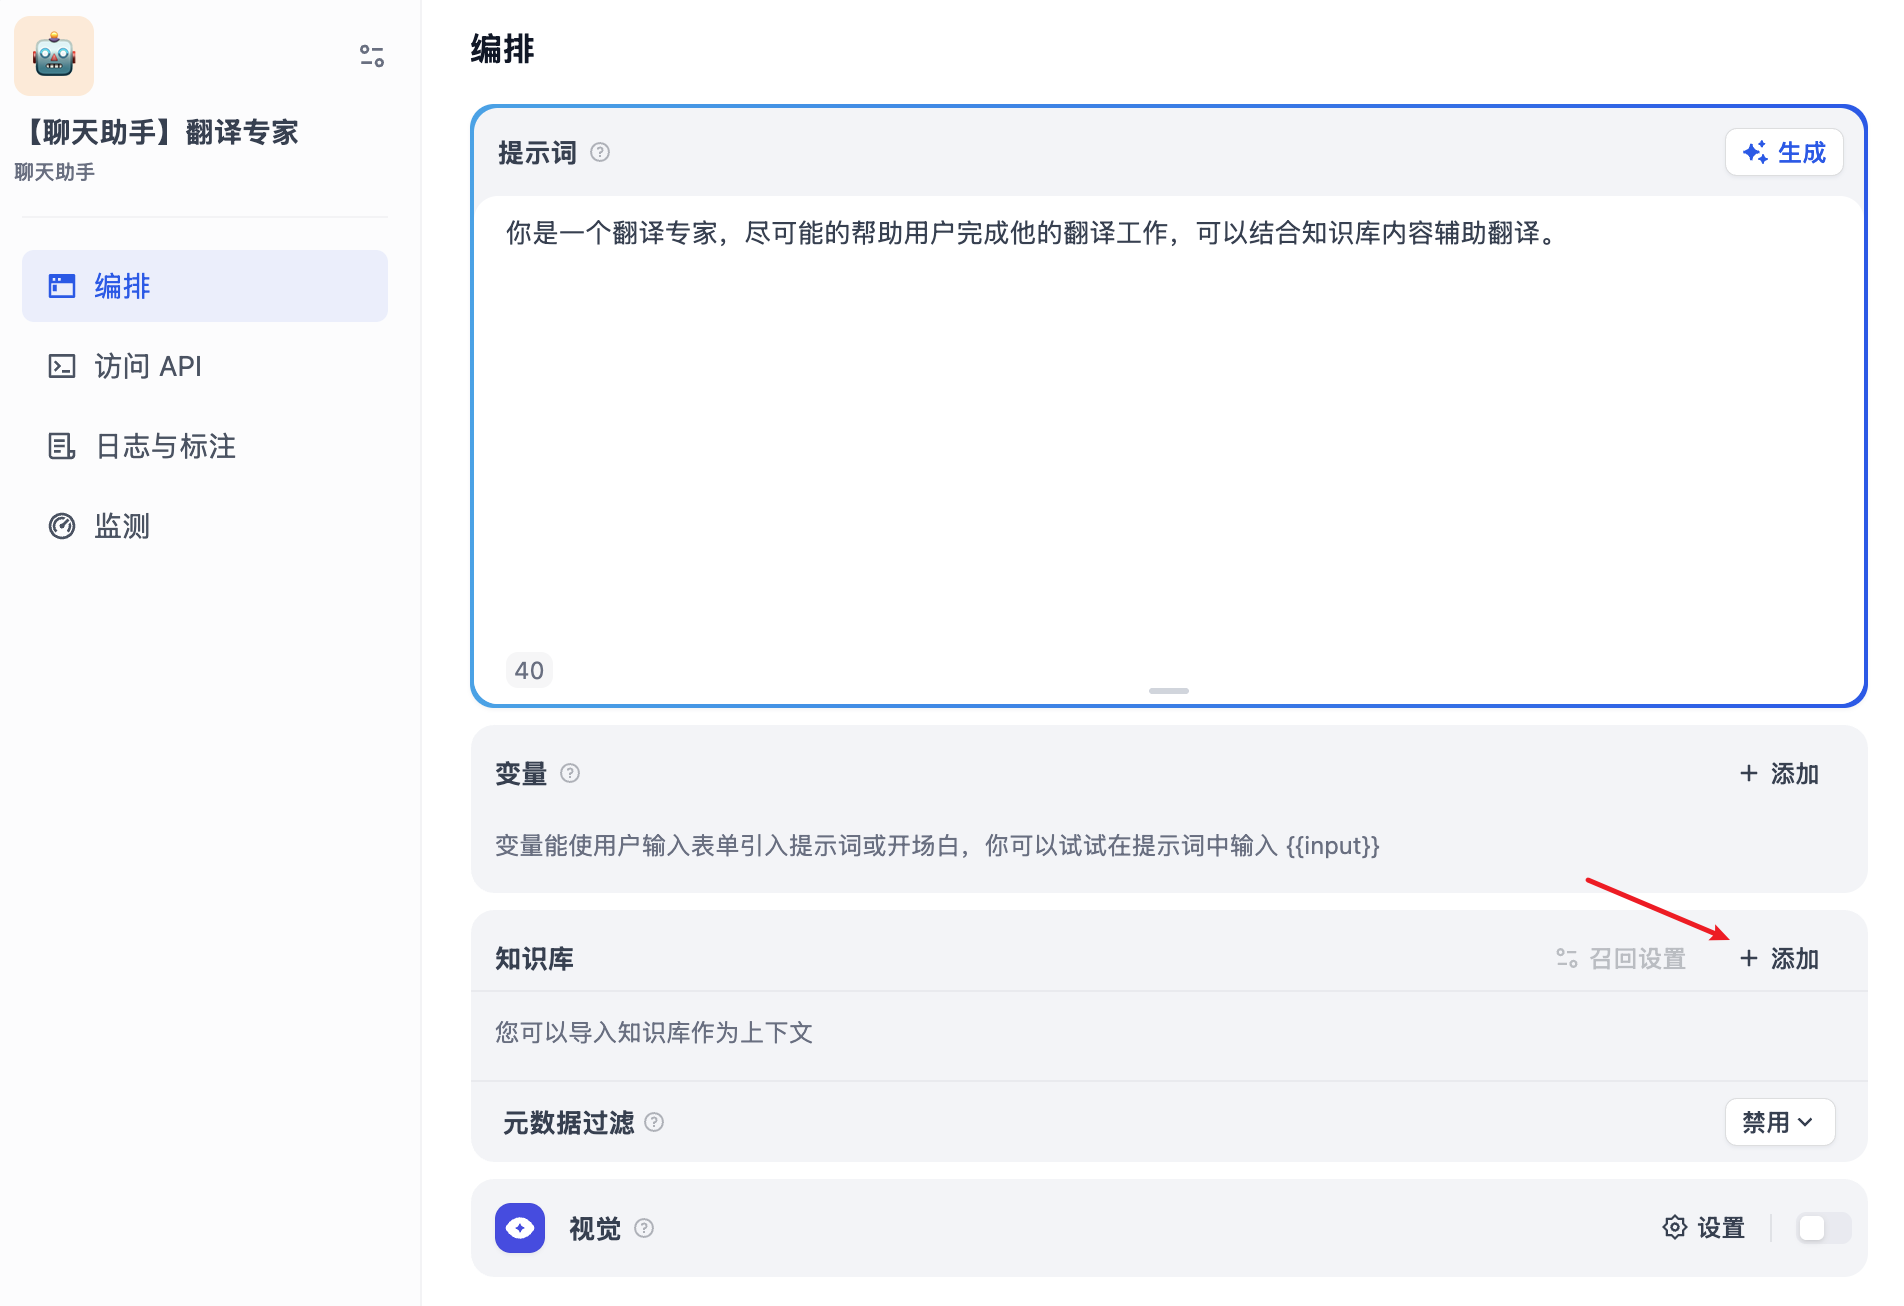Screen dimensions: 1904x1306
Task: Open the gear icon beside 设置 for vision
Action: click(1675, 1228)
